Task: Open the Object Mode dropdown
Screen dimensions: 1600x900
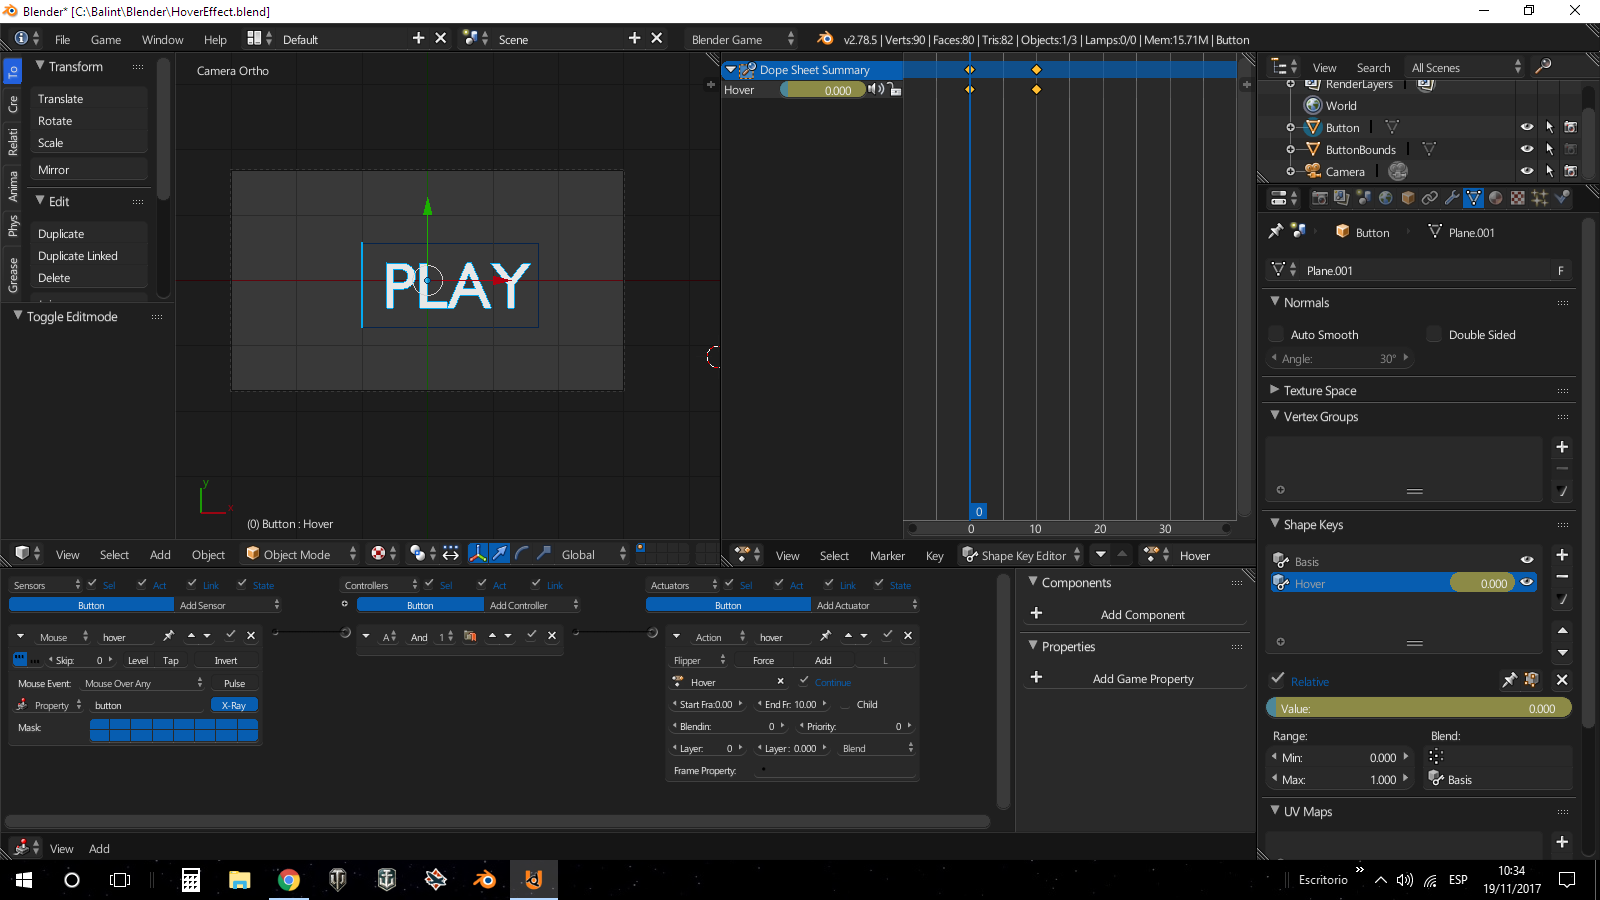Action: (x=301, y=554)
